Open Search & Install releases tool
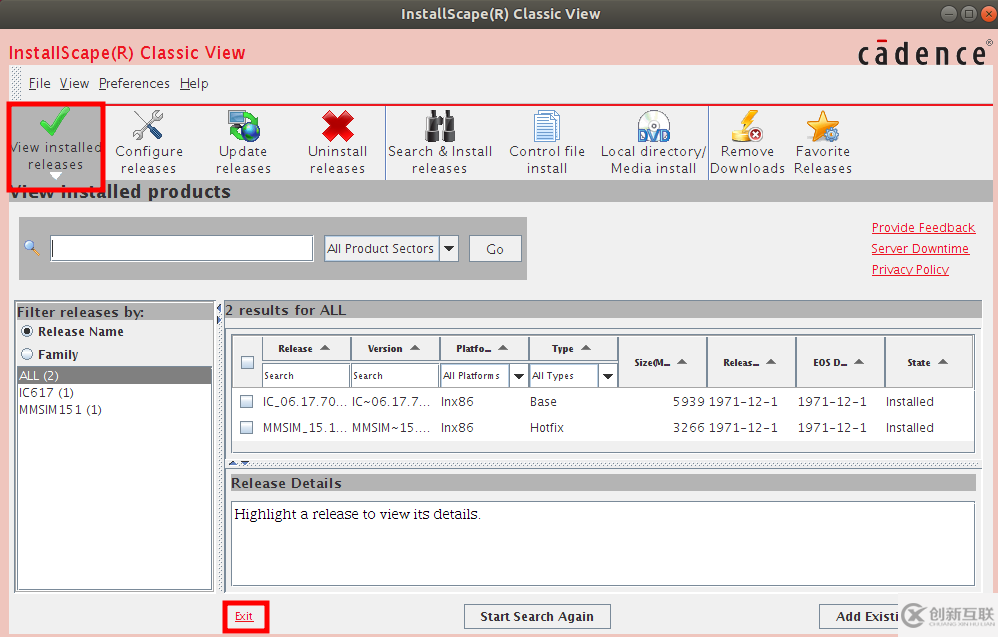Image resolution: width=998 pixels, height=637 pixels. [x=440, y=143]
